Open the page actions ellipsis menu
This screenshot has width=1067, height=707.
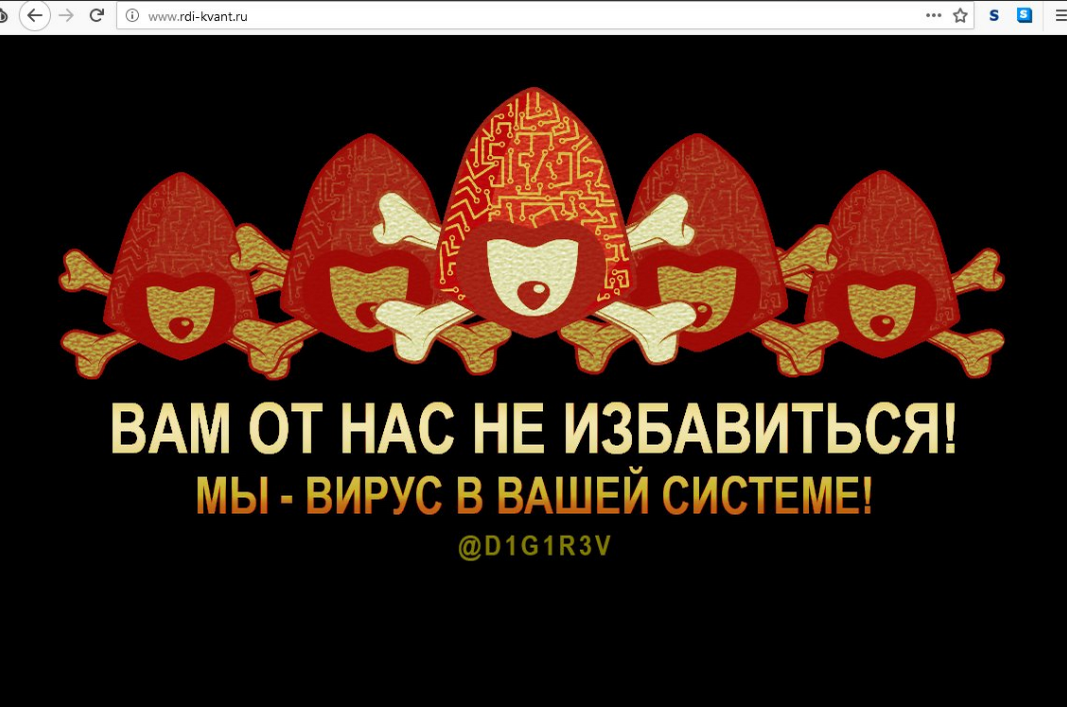click(x=933, y=16)
